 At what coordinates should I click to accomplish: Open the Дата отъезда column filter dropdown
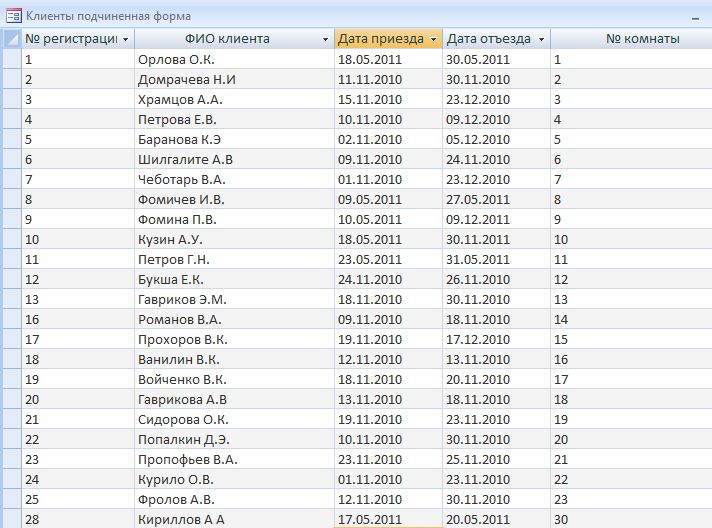coord(541,39)
